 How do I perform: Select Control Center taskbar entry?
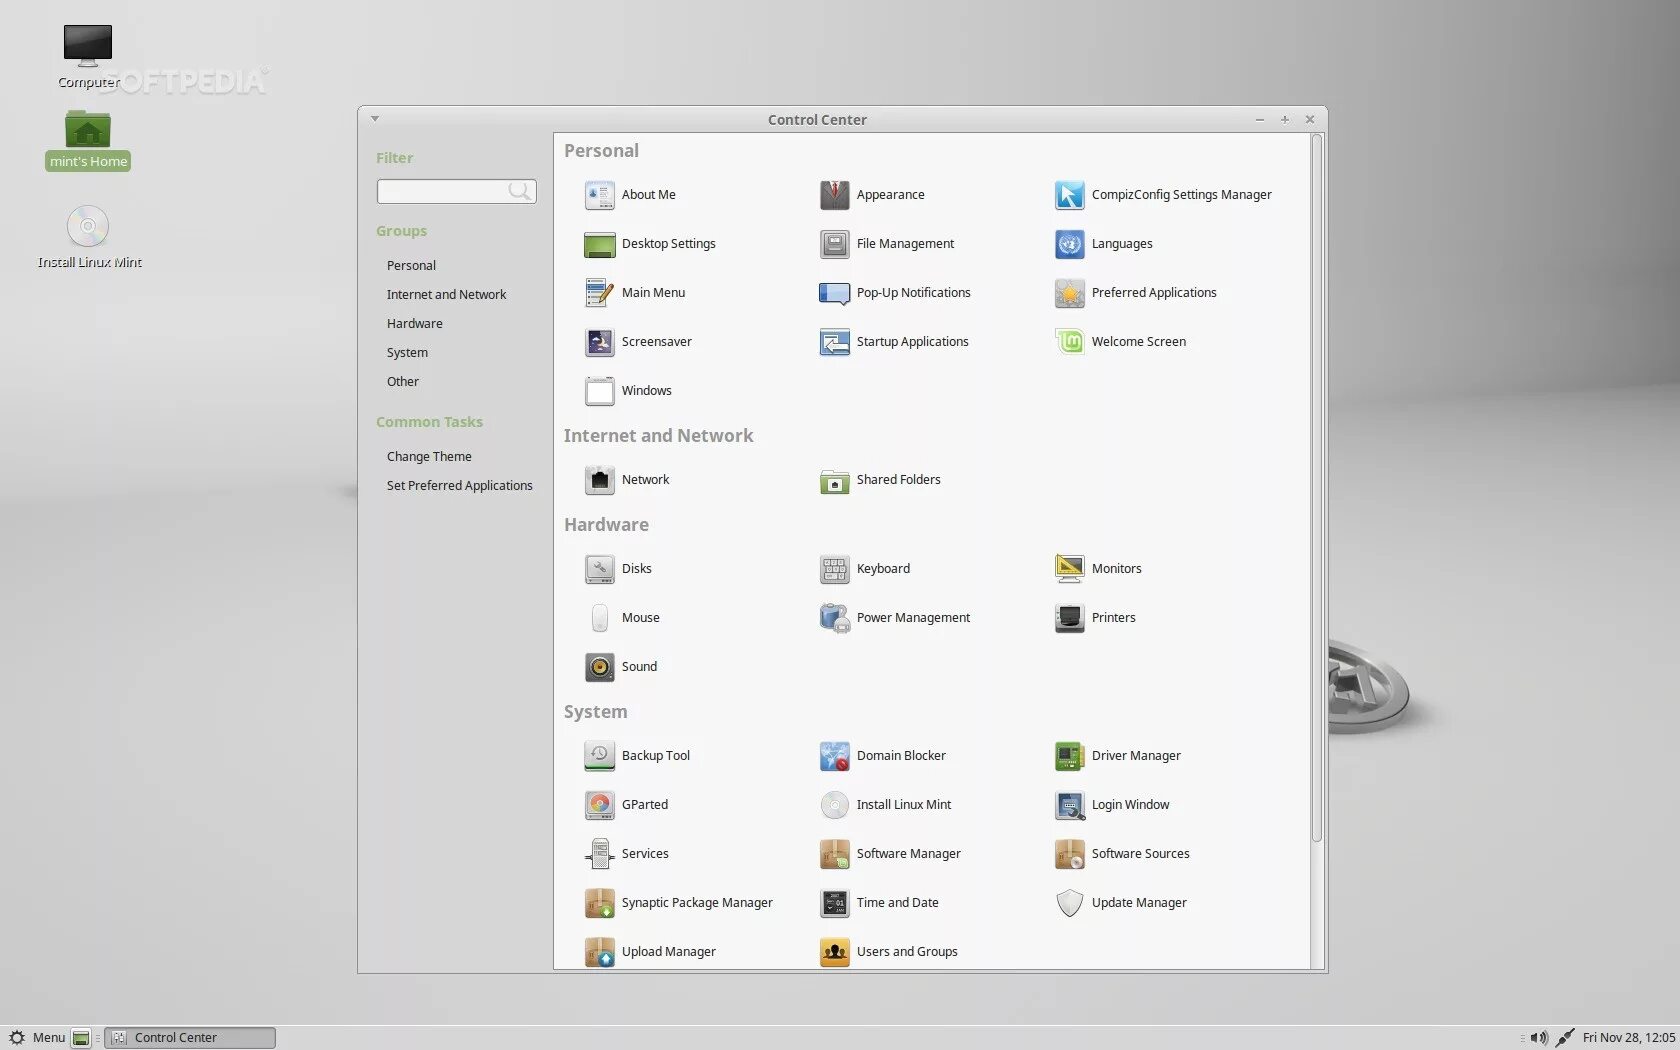pyautogui.click(x=190, y=1038)
